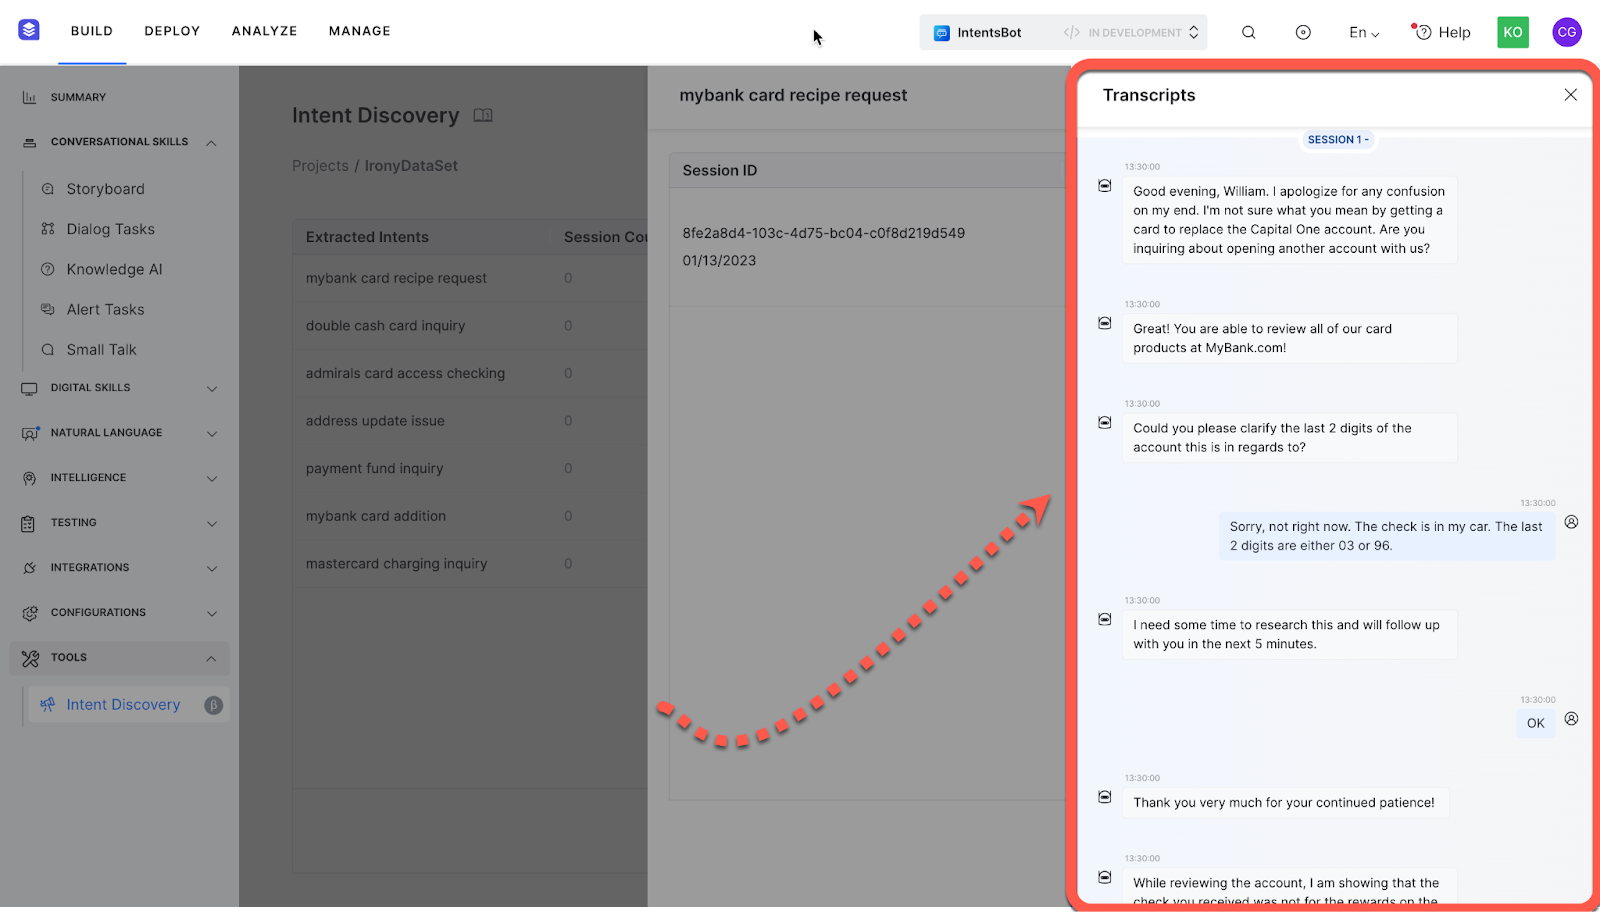The image size is (1600, 912).
Task: Click the Conversational Skills section icon
Action: pyautogui.click(x=29, y=142)
